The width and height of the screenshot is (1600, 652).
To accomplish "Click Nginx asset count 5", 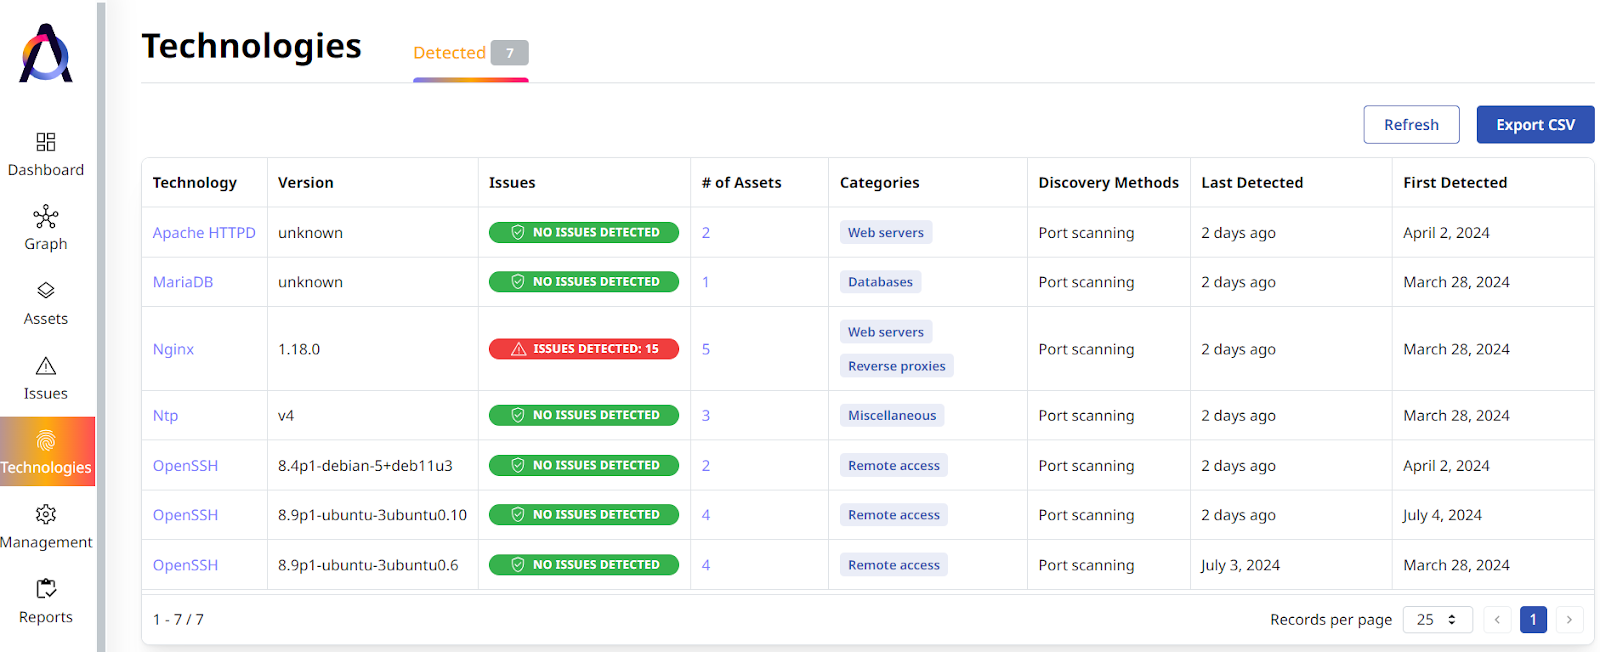I will 706,349.
